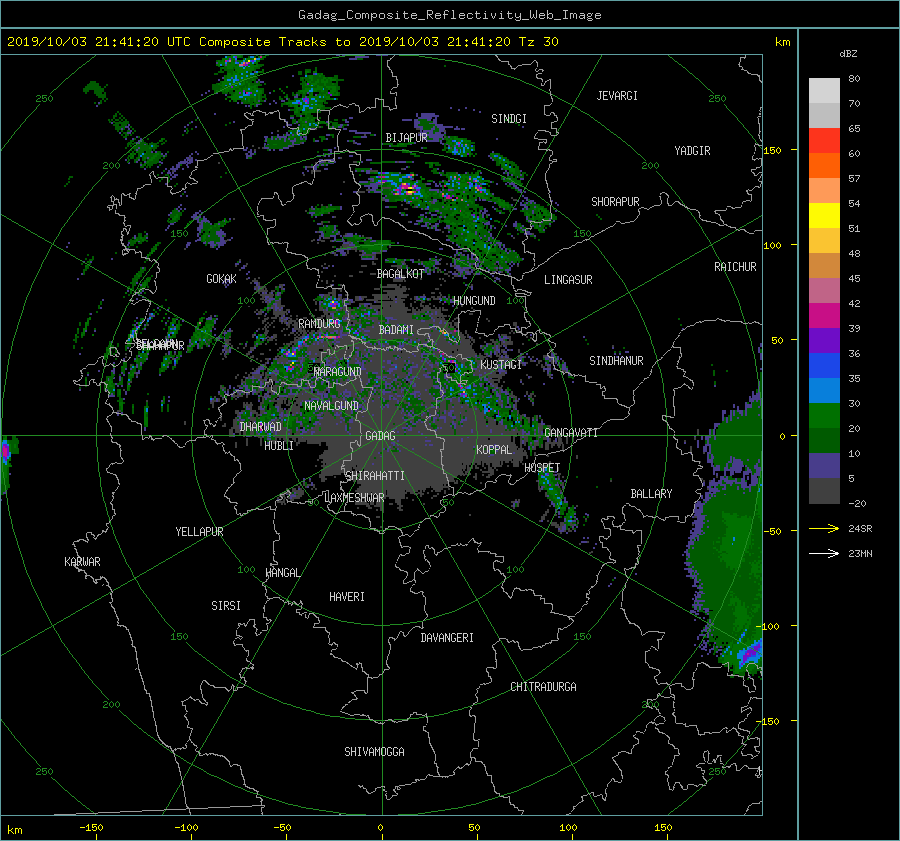Click the SINDGI city label
Viewport: 900px width, 841px height.
point(509,119)
